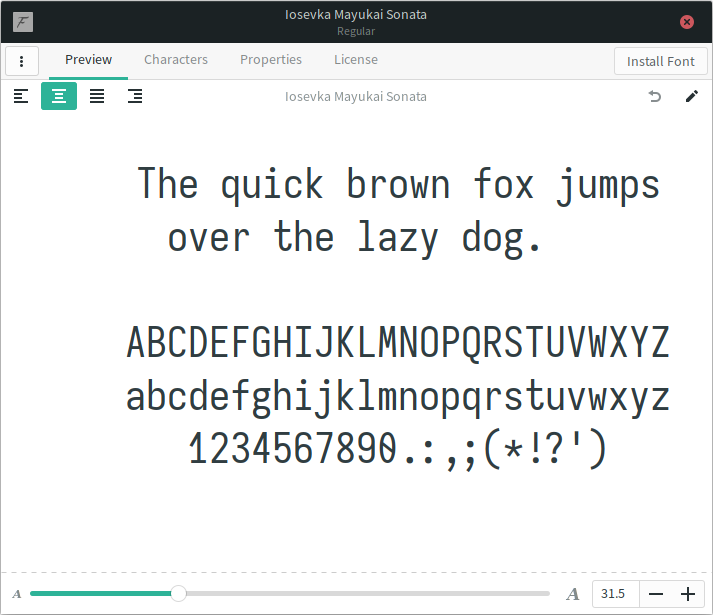The height and width of the screenshot is (615, 713).
Task: Click the small A icon left of slider
Action: click(17, 594)
